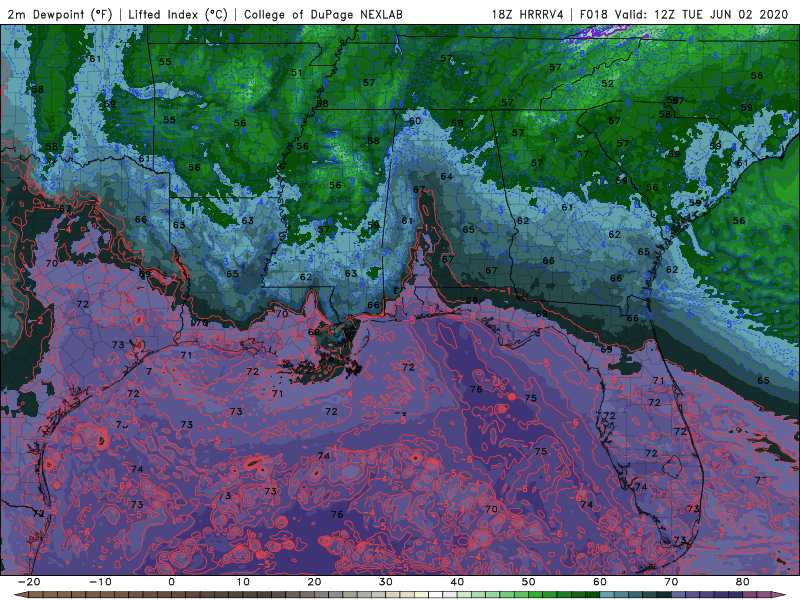This screenshot has height=600, width=800.
Task: Click the "30" label on the color scale
Action: 386,582
